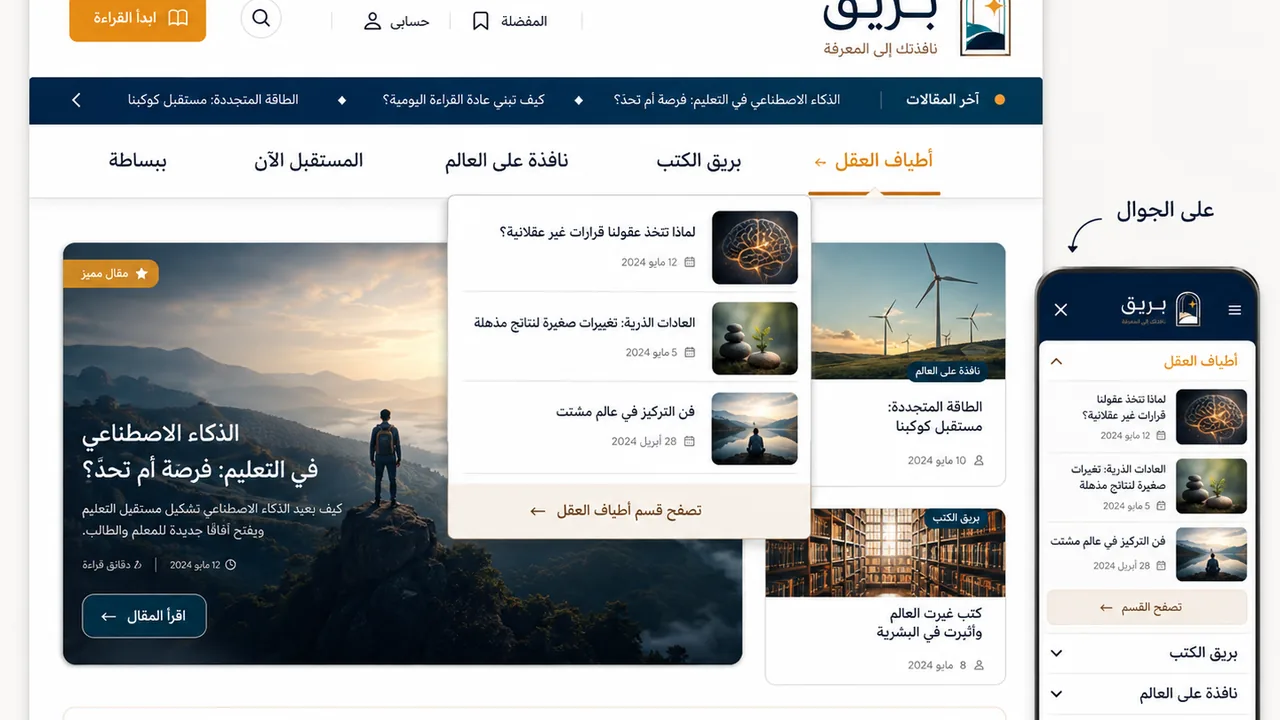Select the المستقبل الآن navigation tab
The width and height of the screenshot is (1280, 720).
tap(309, 161)
